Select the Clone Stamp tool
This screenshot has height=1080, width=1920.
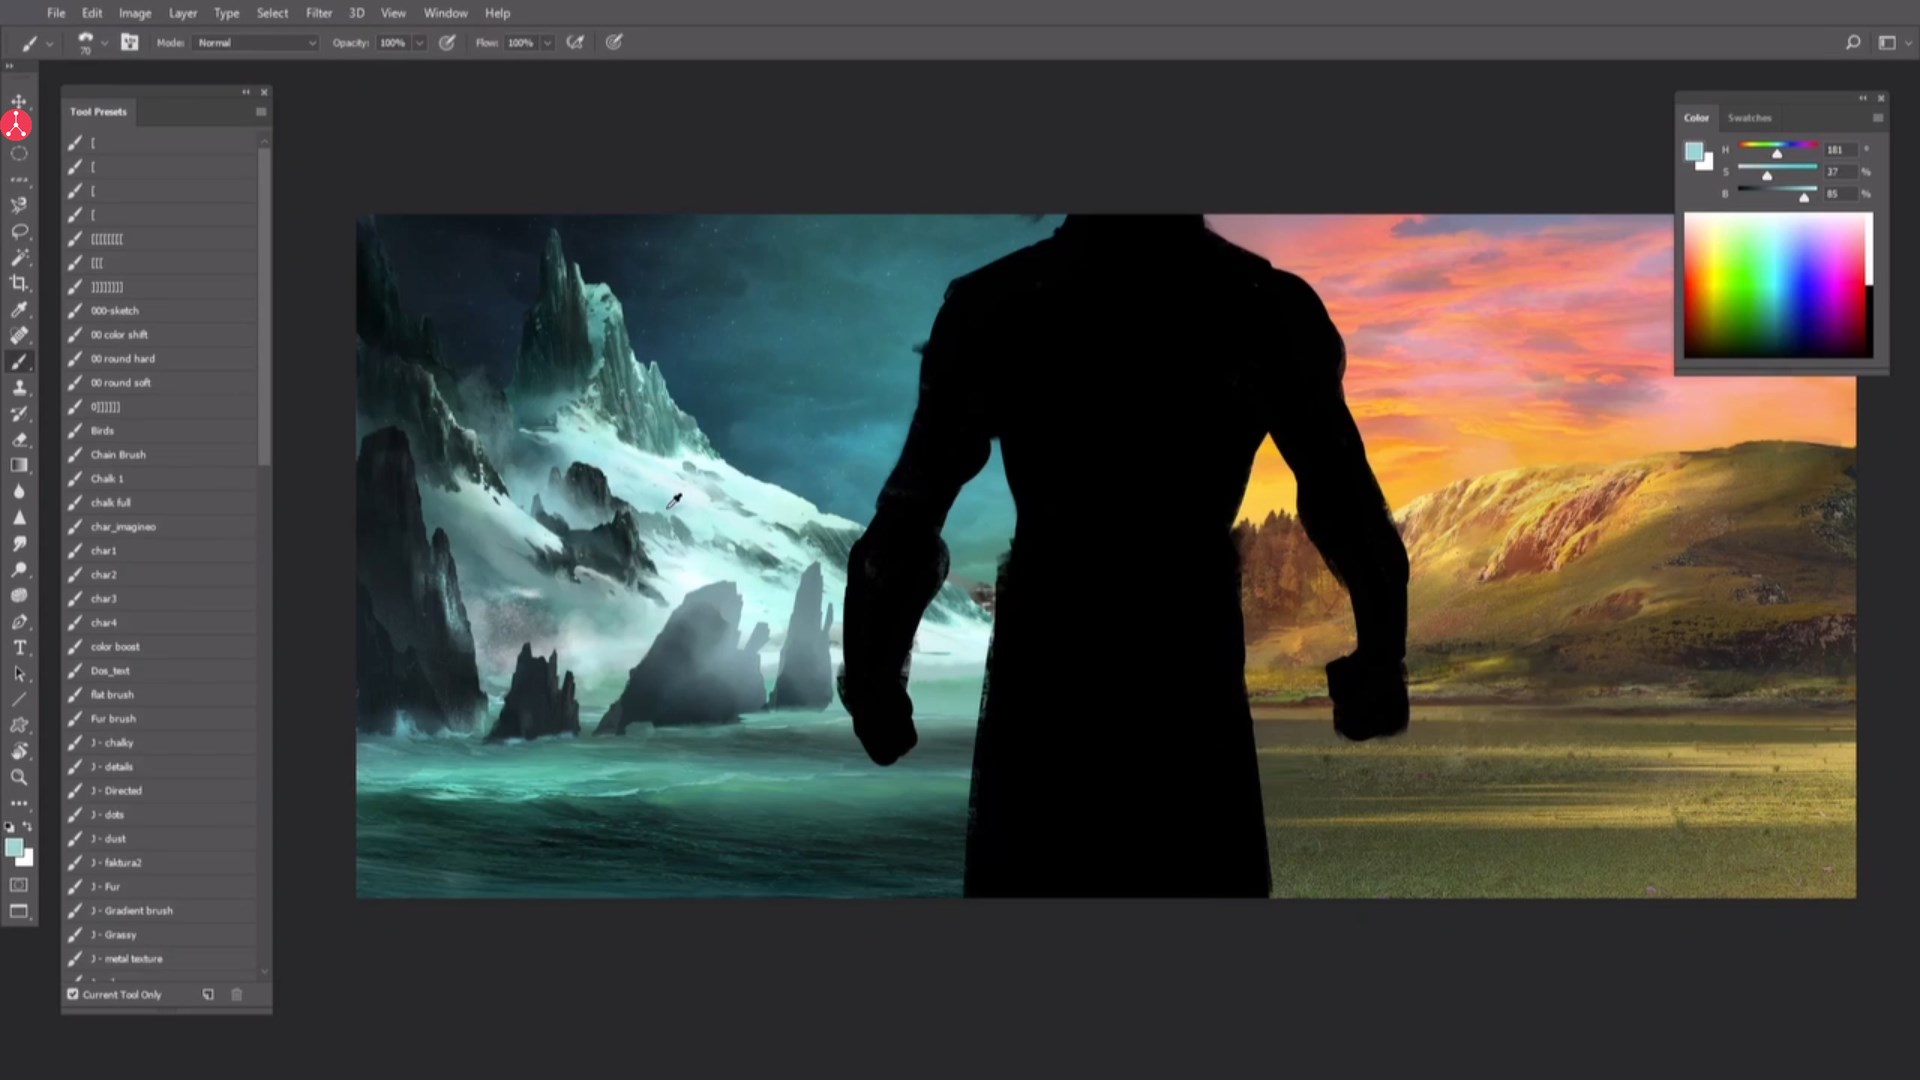tap(19, 387)
